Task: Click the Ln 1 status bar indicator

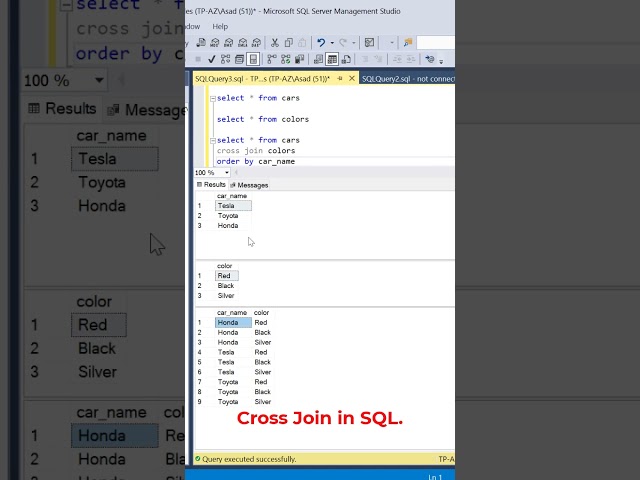Action: 435,477
